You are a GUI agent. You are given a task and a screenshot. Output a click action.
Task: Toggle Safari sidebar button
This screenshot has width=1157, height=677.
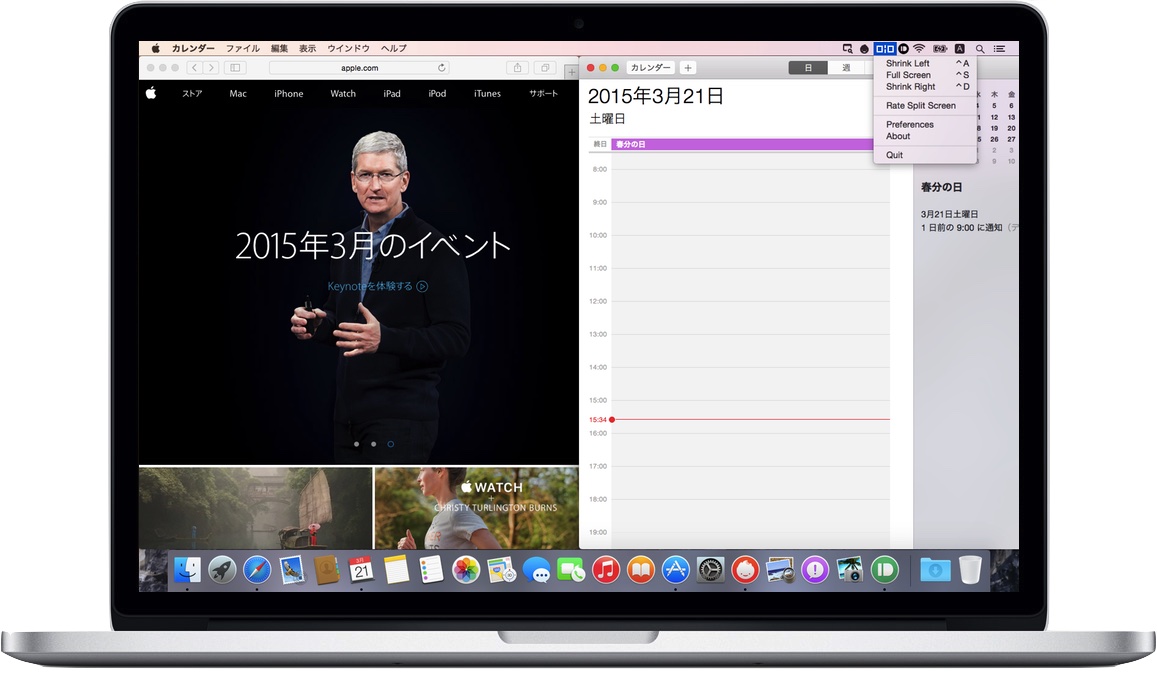point(235,67)
